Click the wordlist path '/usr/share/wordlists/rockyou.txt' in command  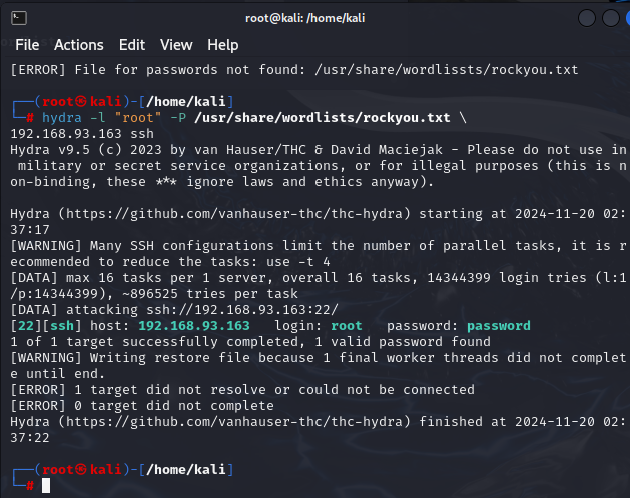point(322,118)
